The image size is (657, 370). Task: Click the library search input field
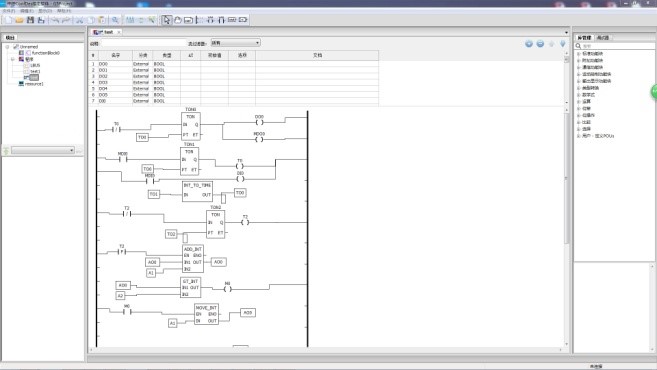coord(614,46)
